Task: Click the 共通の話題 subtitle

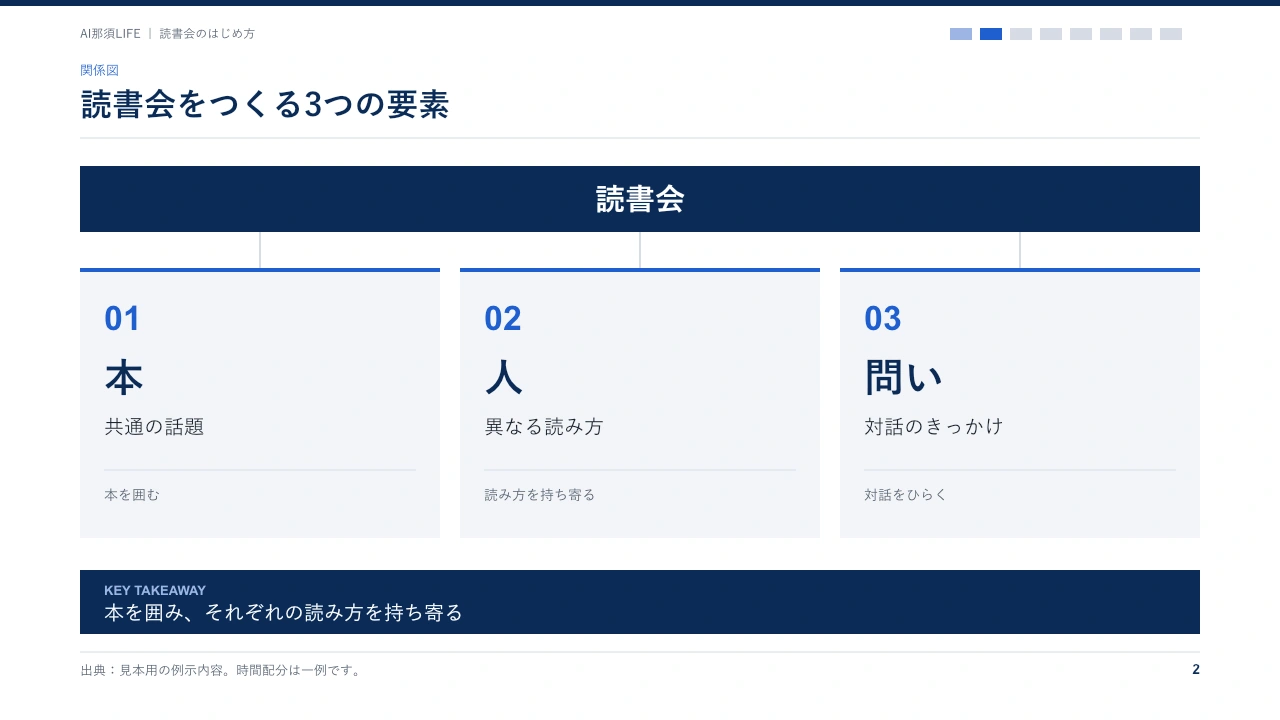Action: pyautogui.click(x=154, y=427)
